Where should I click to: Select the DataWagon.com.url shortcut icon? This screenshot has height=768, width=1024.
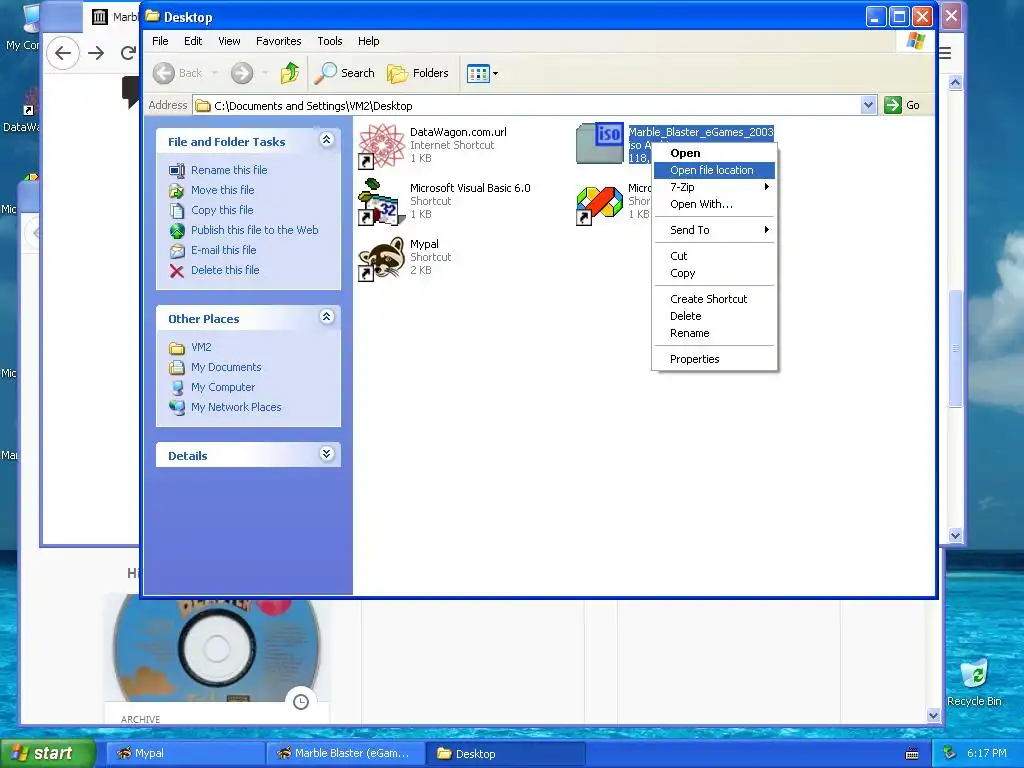381,146
